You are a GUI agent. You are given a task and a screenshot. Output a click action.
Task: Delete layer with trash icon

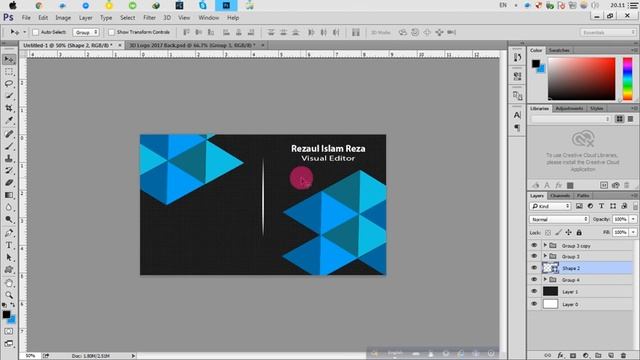click(x=623, y=356)
